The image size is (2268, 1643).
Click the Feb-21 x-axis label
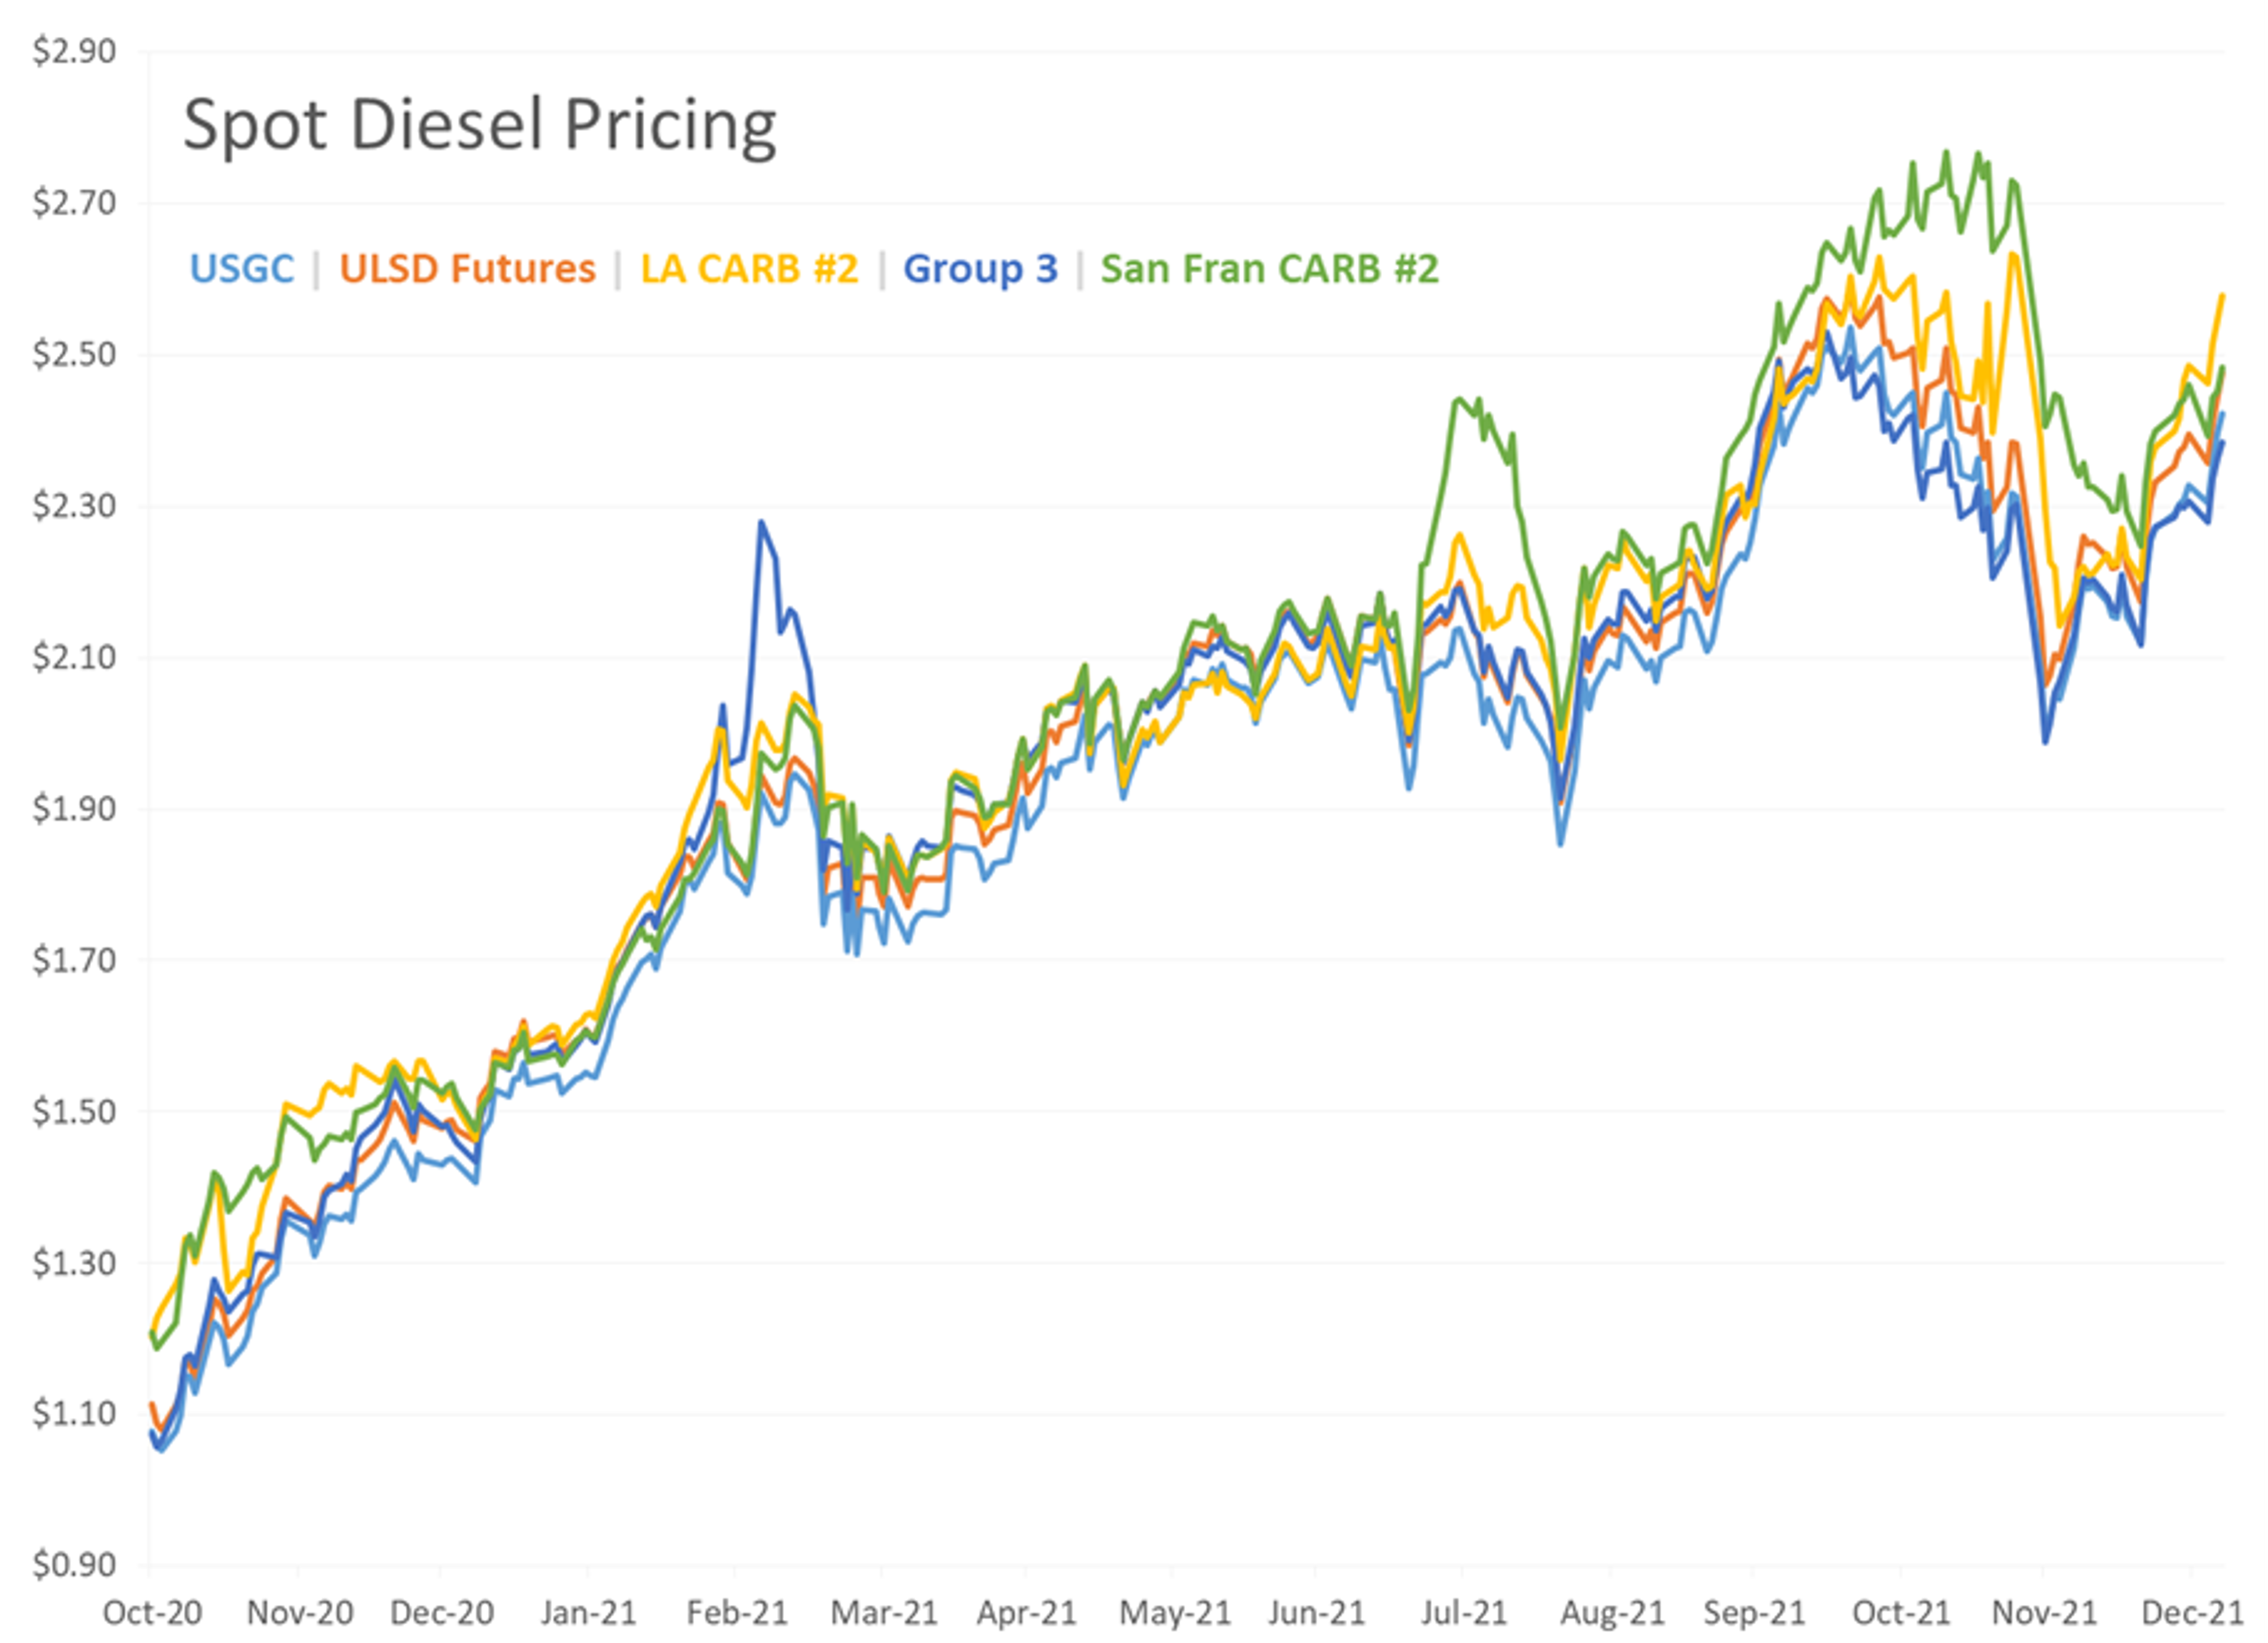point(737,1612)
